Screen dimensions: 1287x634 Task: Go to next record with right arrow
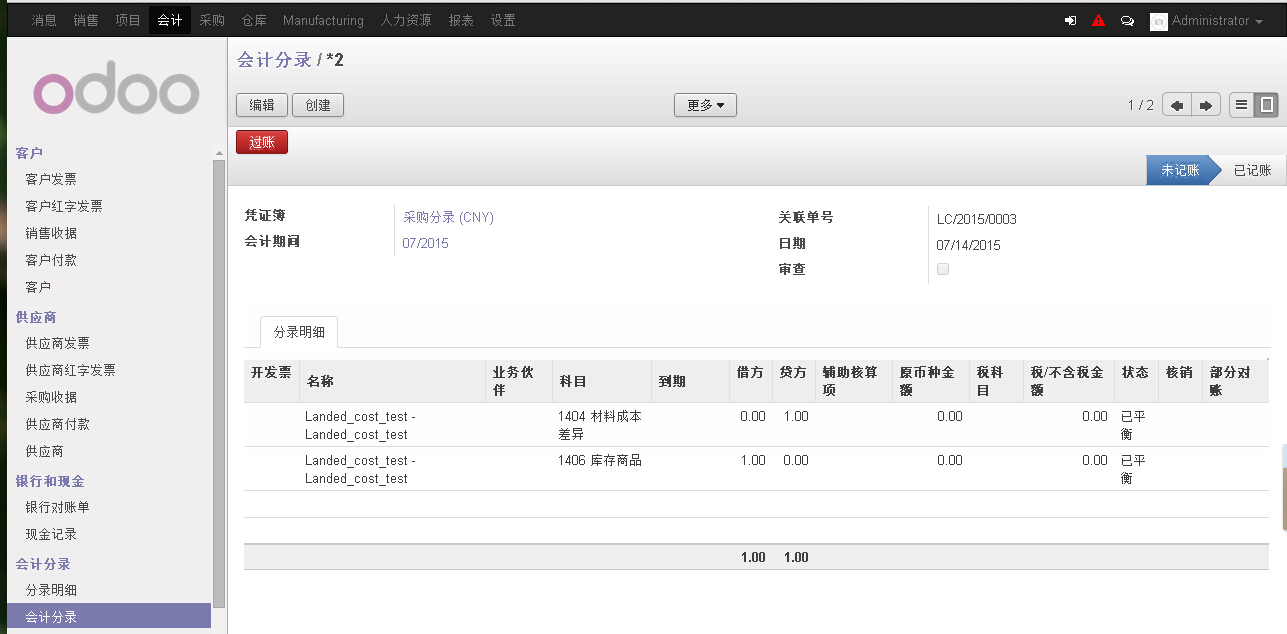coord(1206,105)
